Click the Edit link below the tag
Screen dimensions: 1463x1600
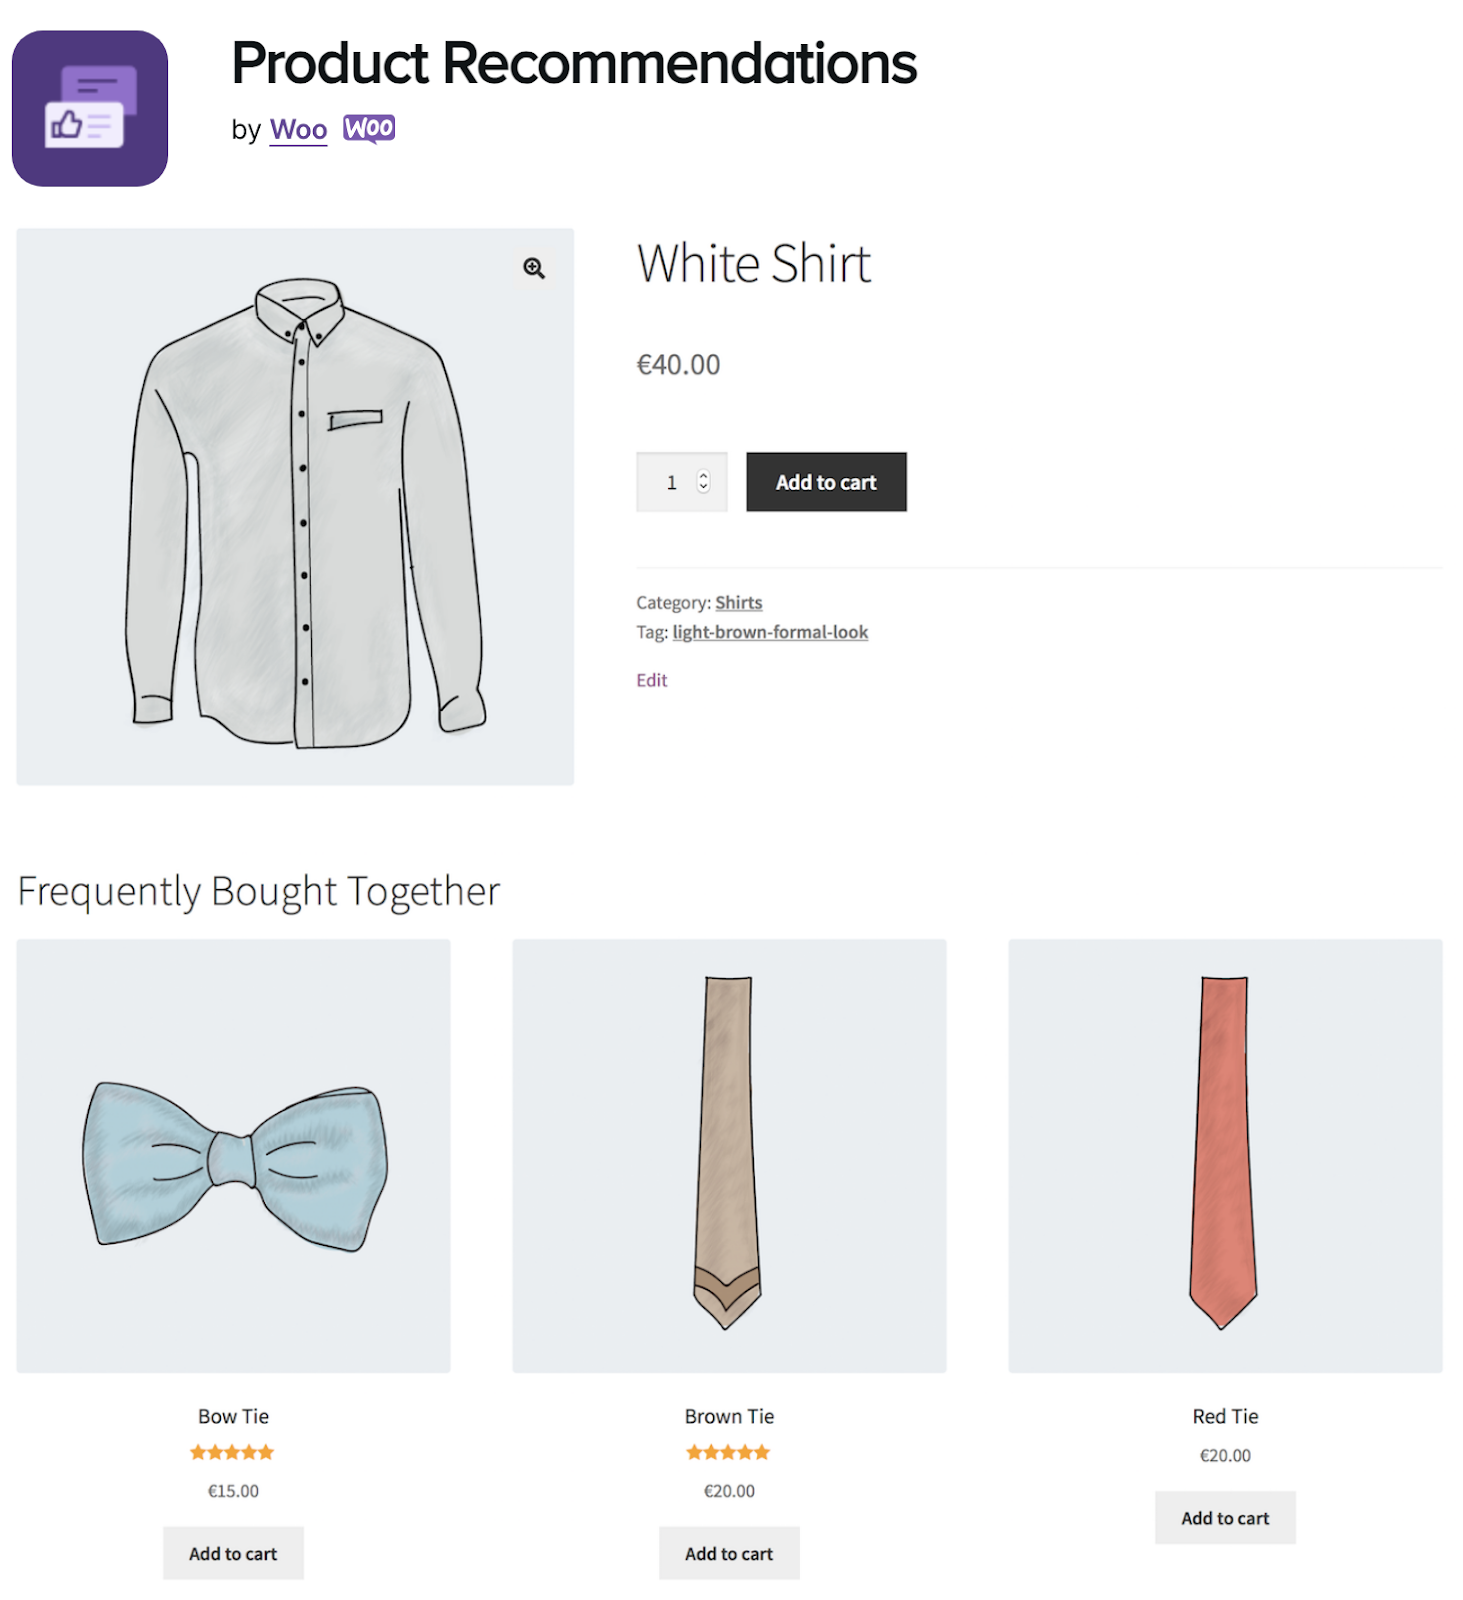[x=650, y=679]
